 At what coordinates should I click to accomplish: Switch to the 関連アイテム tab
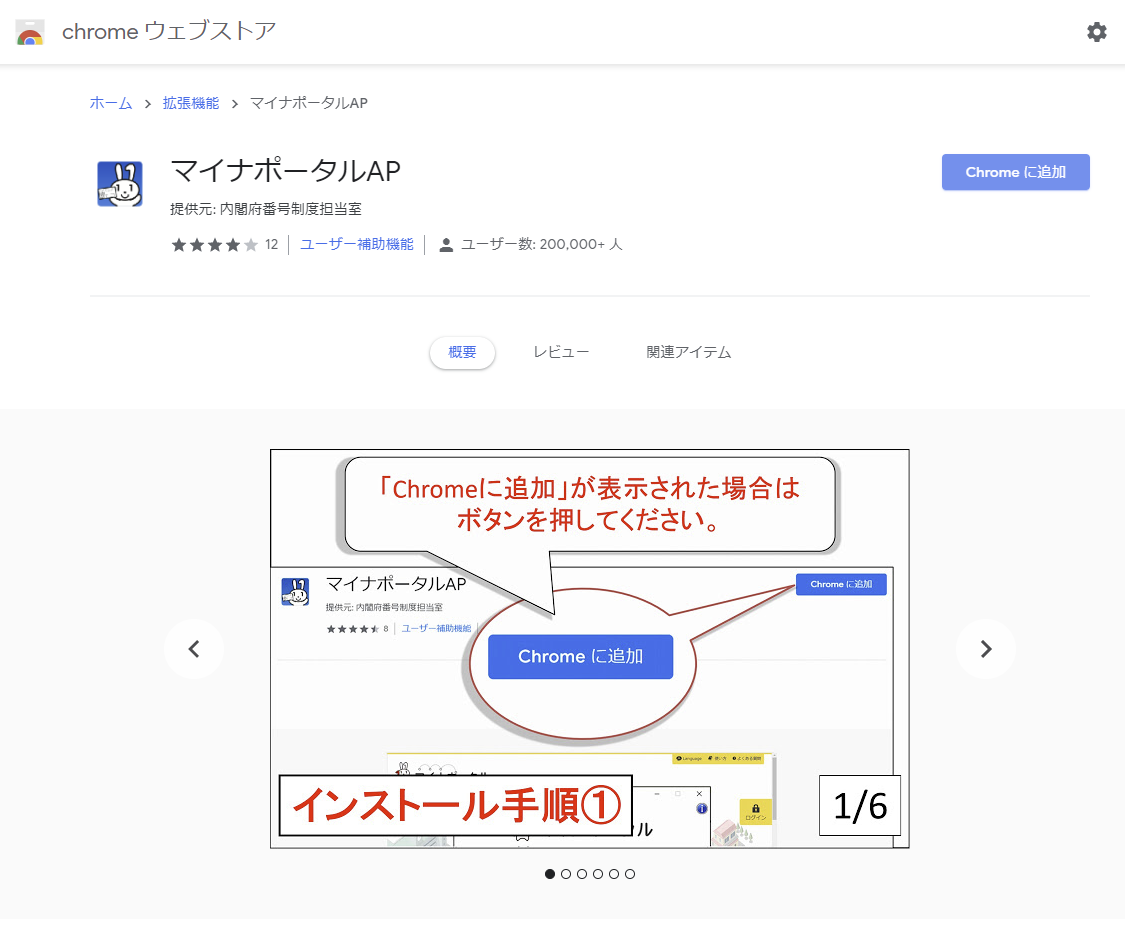click(689, 352)
